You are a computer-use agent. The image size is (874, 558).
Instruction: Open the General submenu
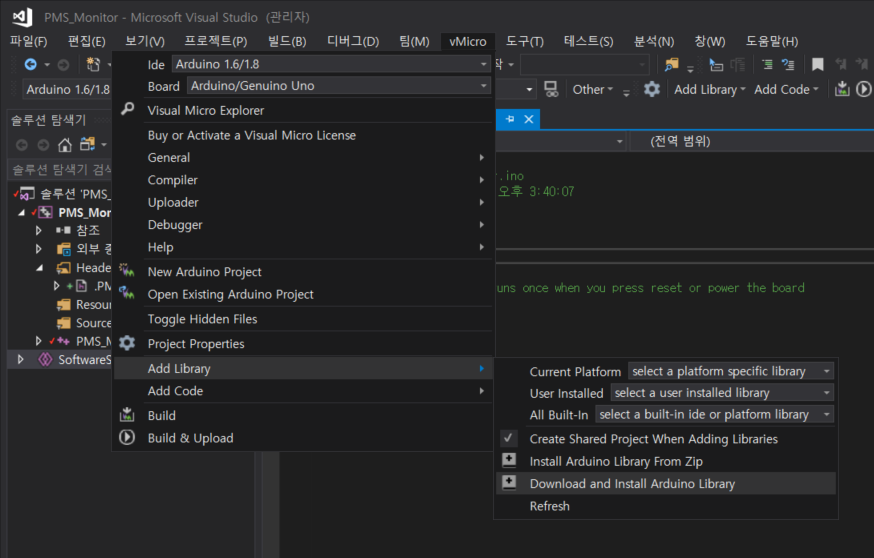(x=304, y=158)
